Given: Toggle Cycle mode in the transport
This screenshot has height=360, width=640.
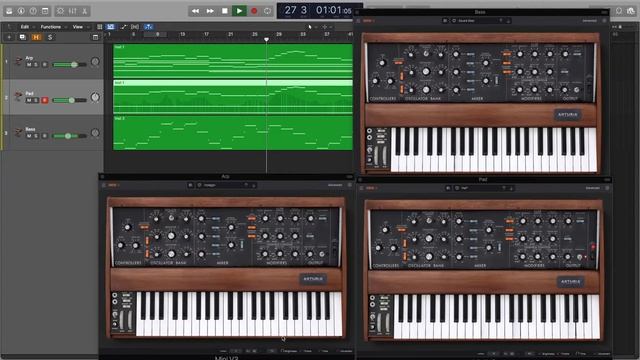Looking at the screenshot, I should click(267, 11).
